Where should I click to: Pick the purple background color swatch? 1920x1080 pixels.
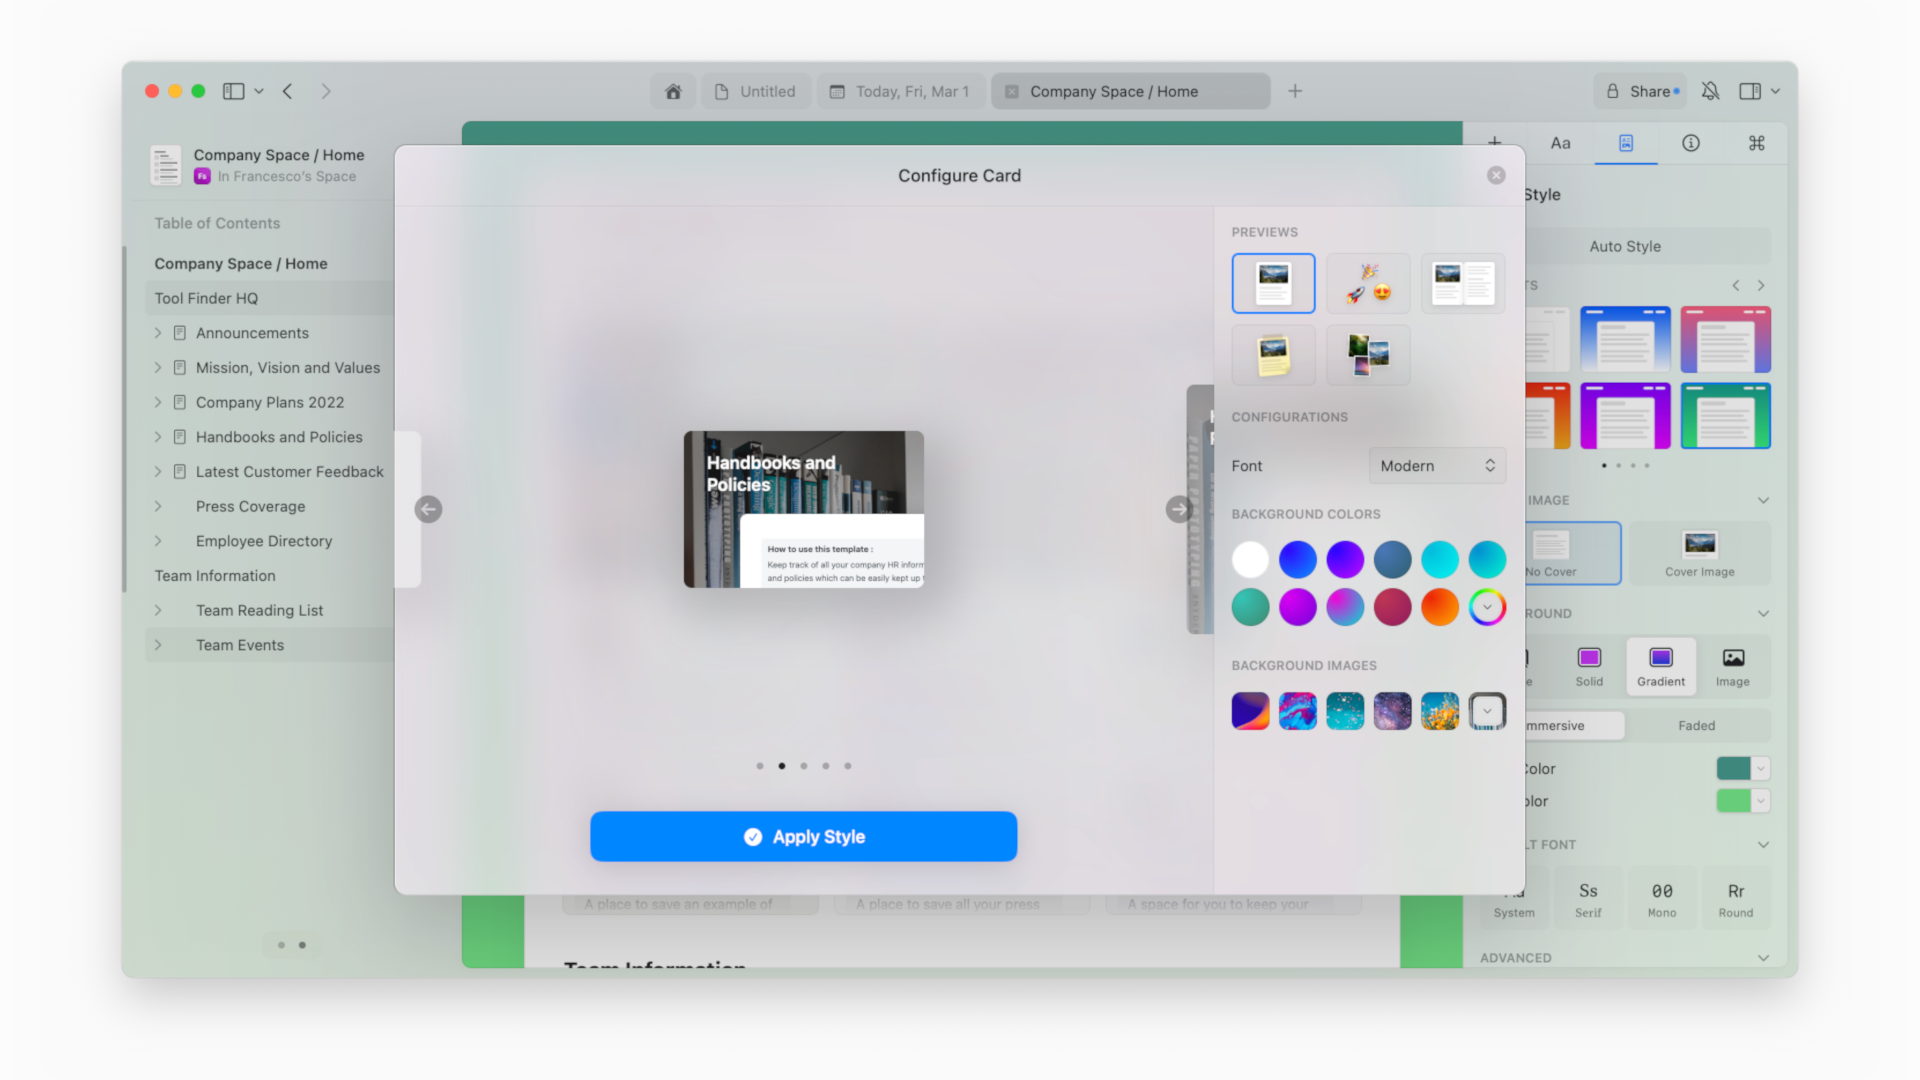[x=1345, y=559]
